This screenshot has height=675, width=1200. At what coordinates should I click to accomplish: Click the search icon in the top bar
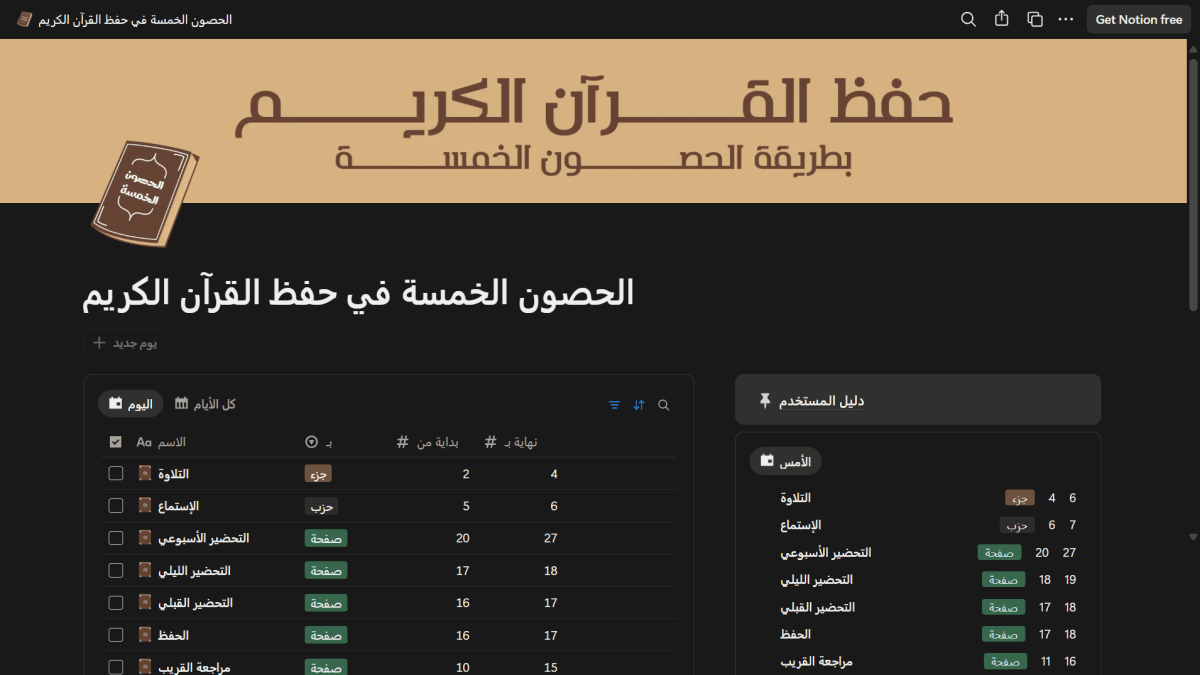tap(968, 19)
